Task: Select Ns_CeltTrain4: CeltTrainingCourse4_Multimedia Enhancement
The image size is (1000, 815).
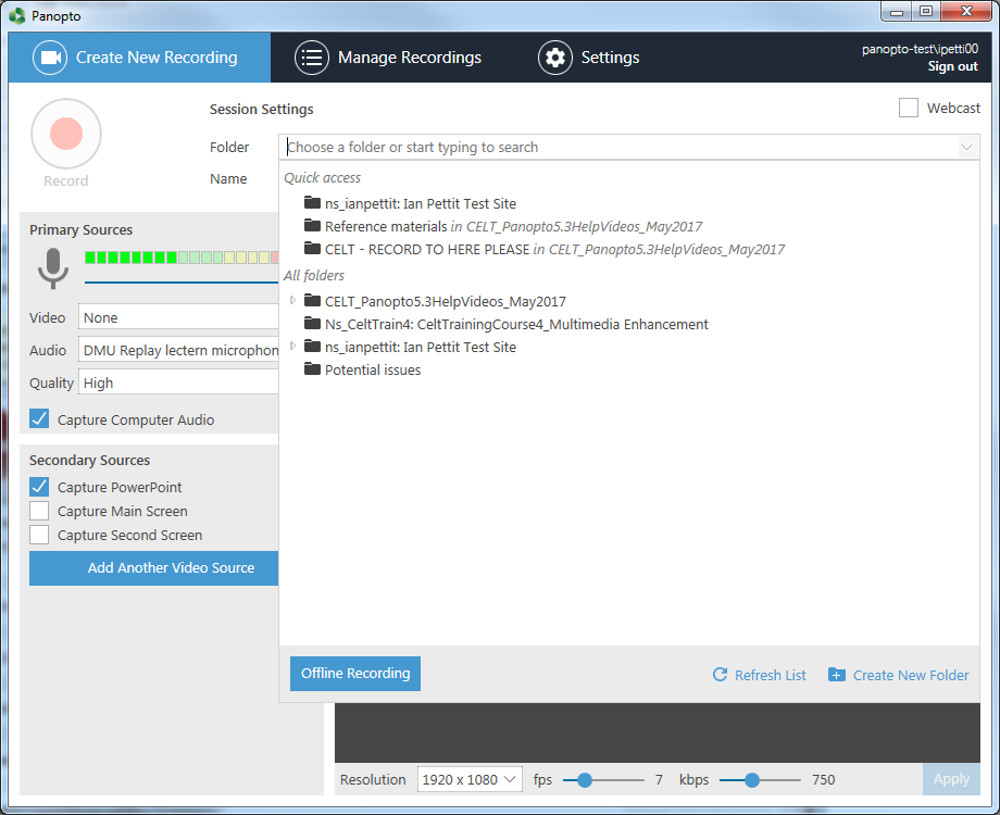Action: (x=516, y=324)
